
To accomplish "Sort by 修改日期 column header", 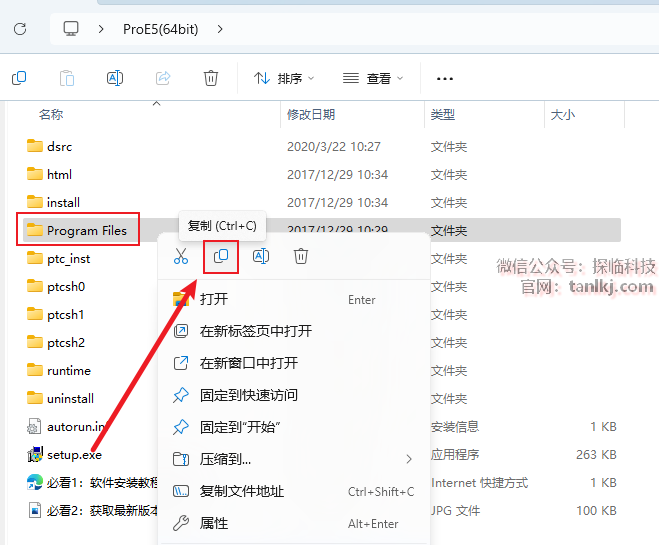I will [311, 114].
